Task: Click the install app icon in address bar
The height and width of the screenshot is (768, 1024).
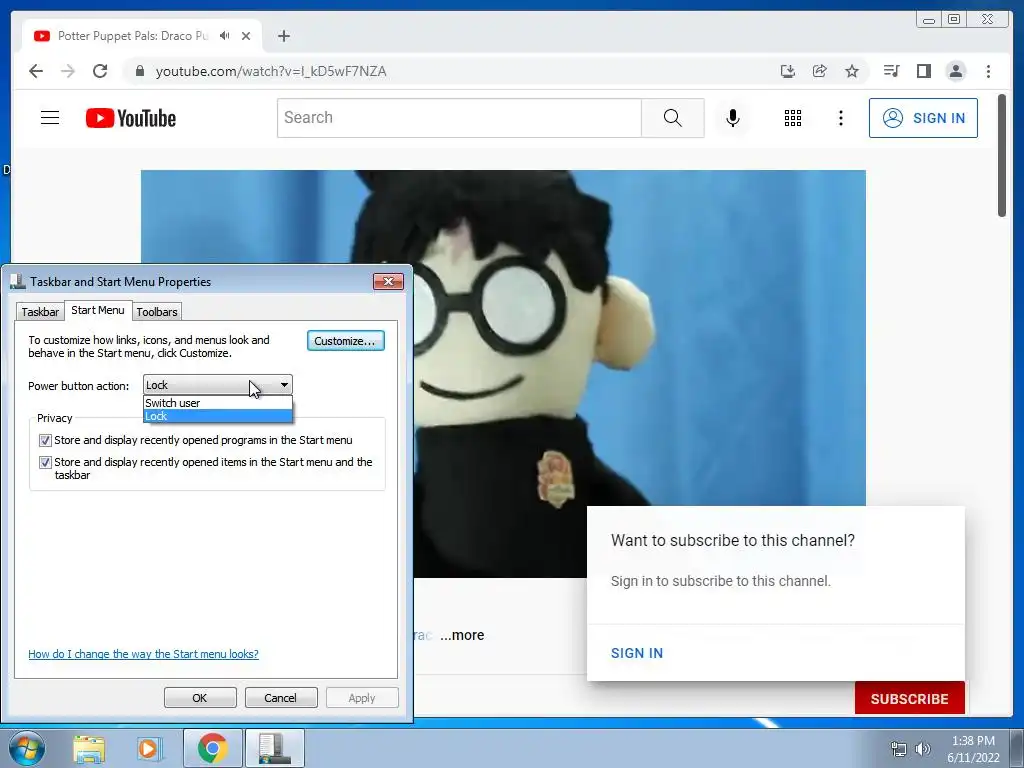Action: tap(788, 71)
